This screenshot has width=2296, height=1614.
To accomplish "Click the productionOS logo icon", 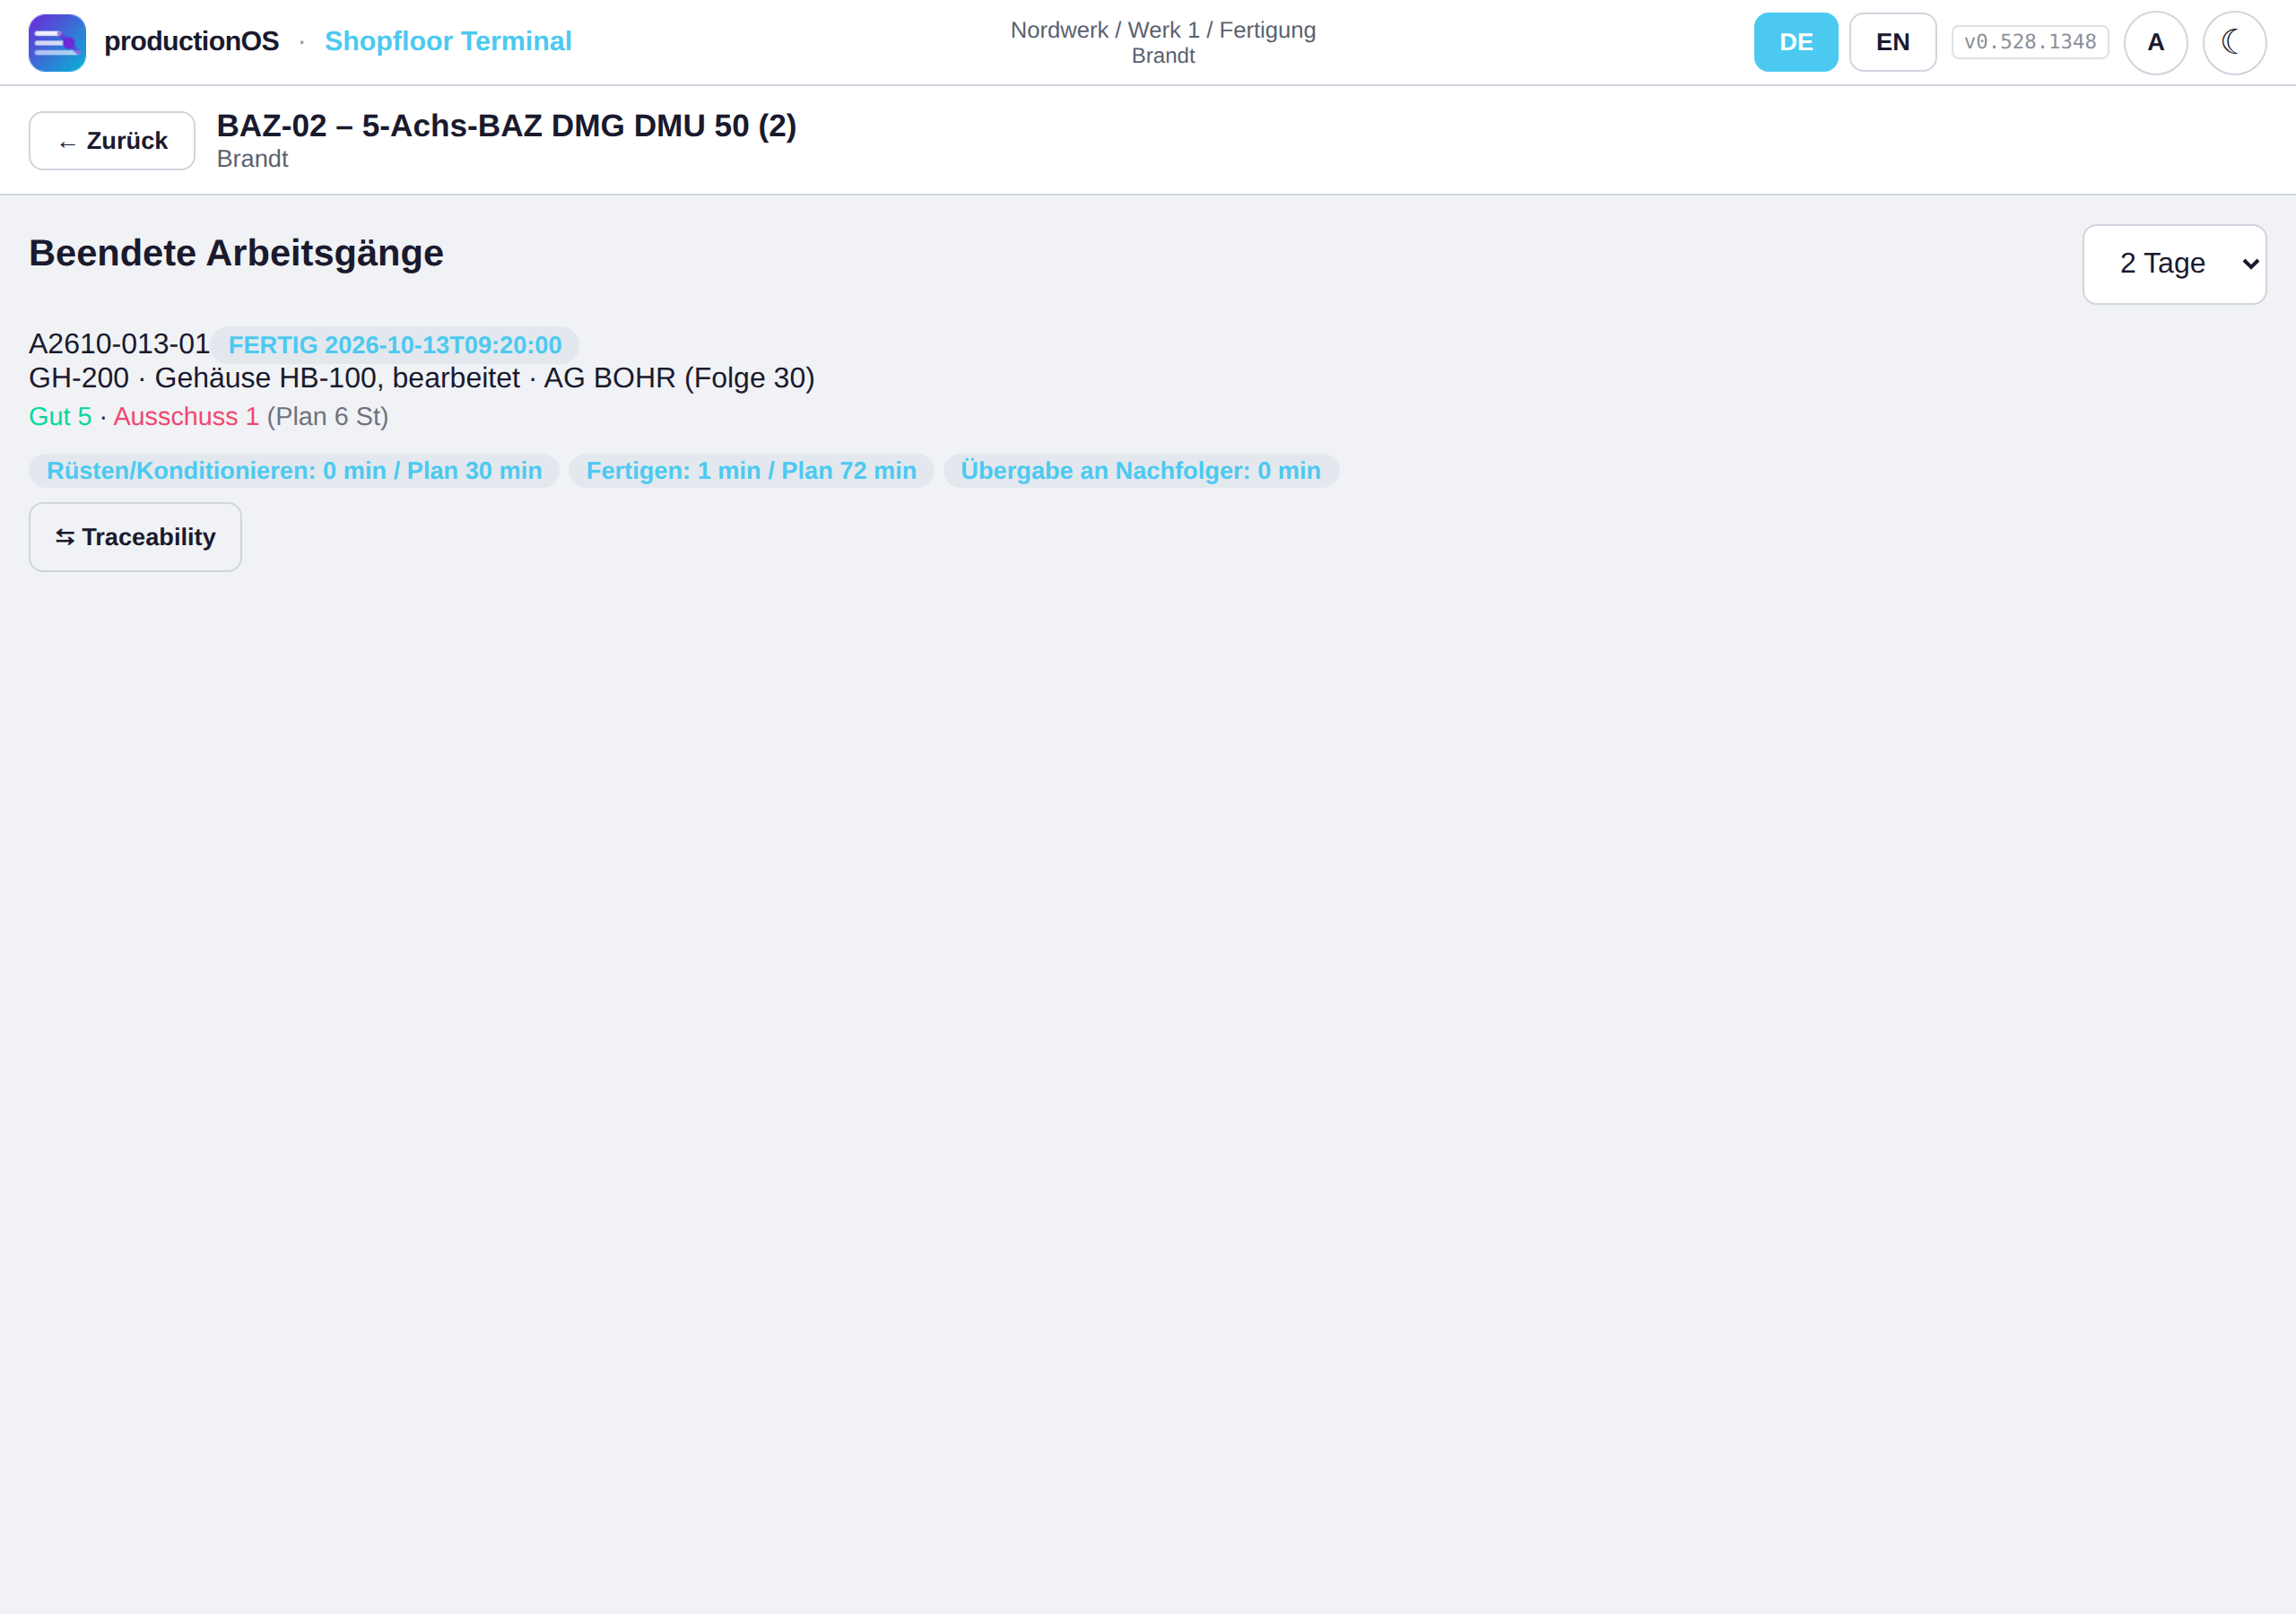I will tap(57, 42).
